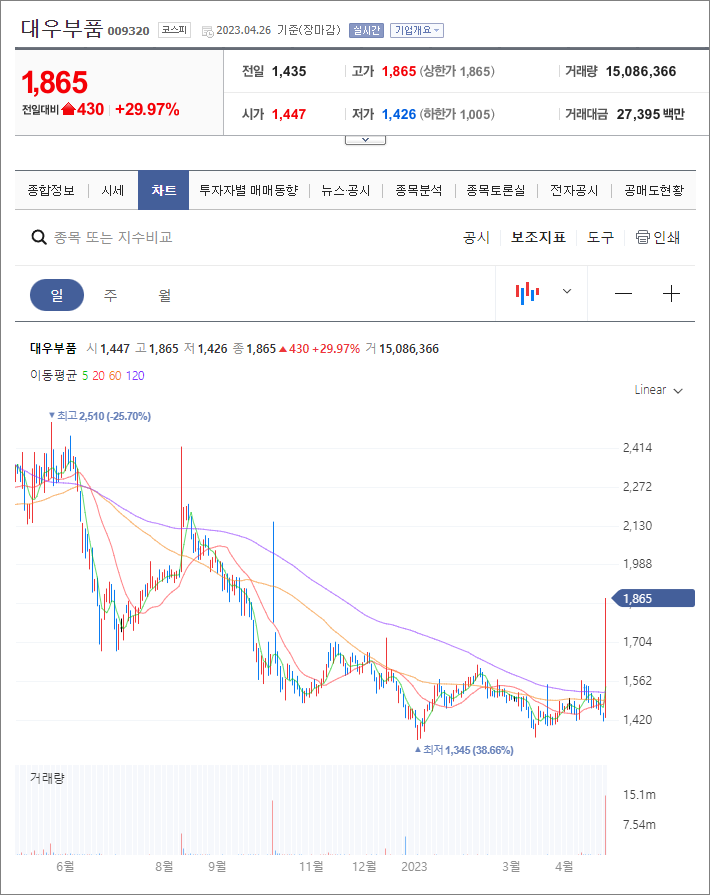This screenshot has height=895, width=710.
Task: Open the 투자자별 매매동향 tab
Action: pyautogui.click(x=248, y=191)
